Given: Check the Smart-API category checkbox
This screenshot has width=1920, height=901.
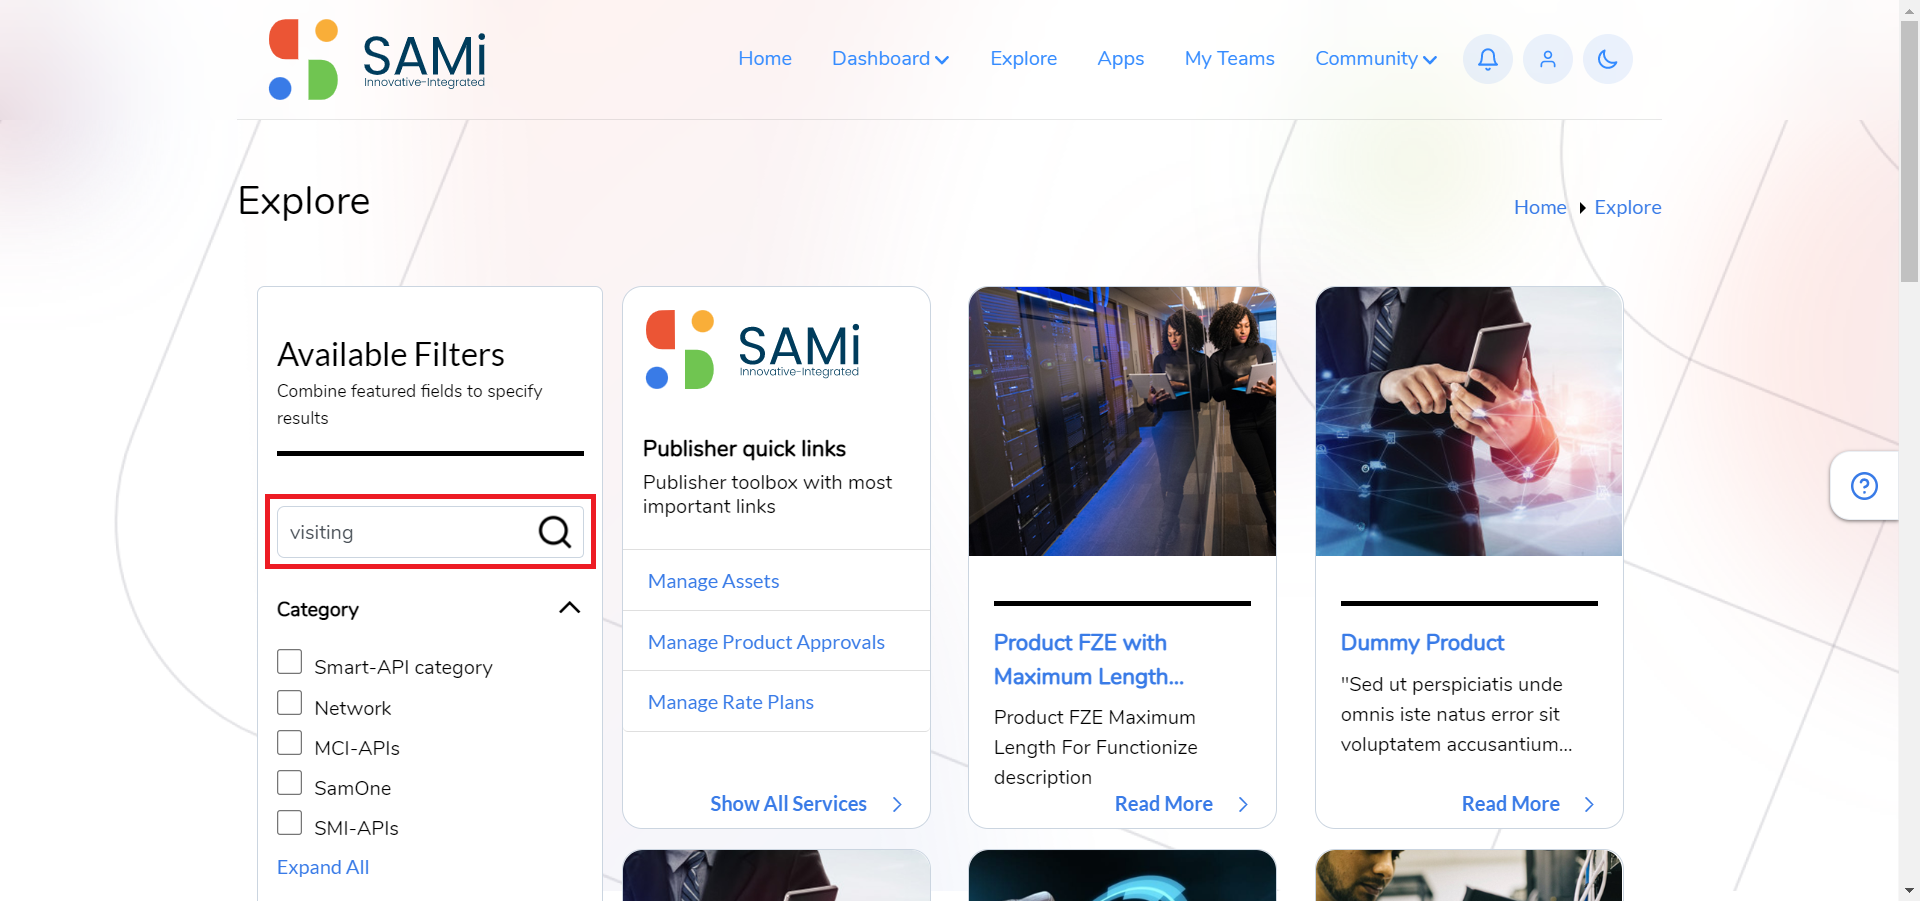Looking at the screenshot, I should pos(289,662).
